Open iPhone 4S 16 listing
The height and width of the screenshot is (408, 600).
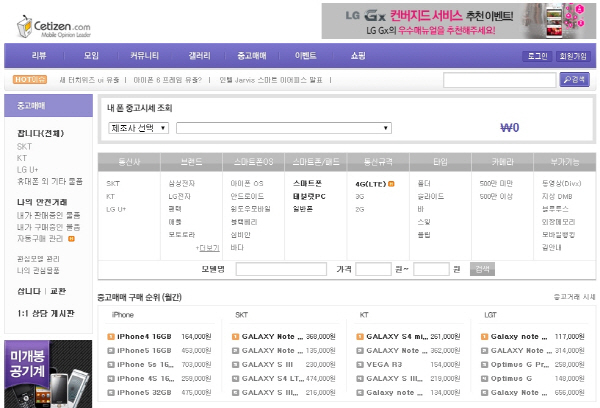click(146, 379)
